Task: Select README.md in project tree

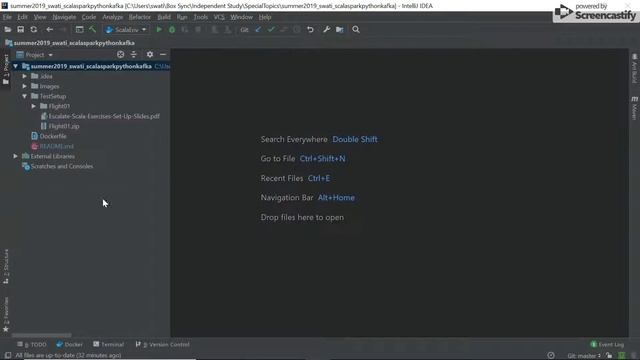Action: pyautogui.click(x=52, y=146)
